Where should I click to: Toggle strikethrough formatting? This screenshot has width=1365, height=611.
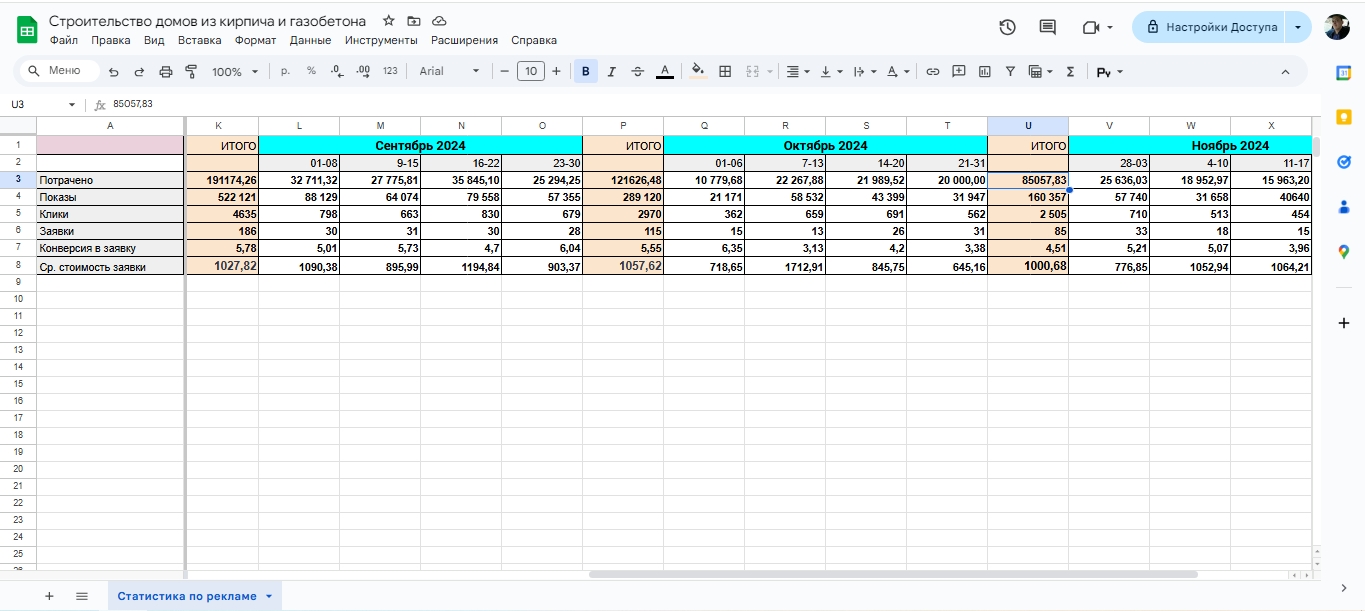(x=638, y=72)
